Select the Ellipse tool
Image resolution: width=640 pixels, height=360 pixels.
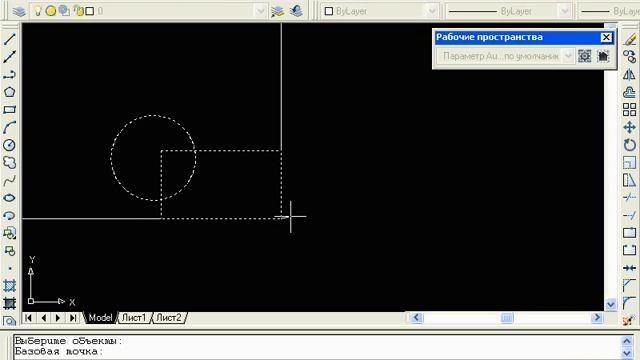point(9,198)
